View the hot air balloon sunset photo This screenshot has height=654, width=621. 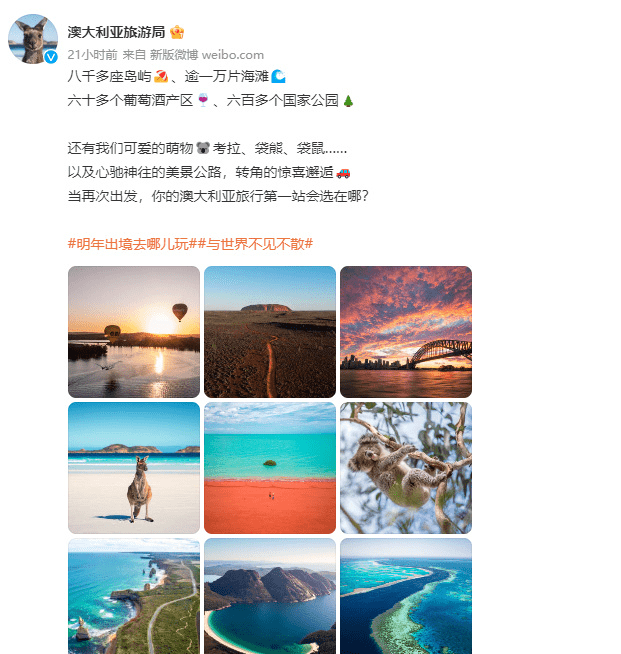(x=134, y=332)
